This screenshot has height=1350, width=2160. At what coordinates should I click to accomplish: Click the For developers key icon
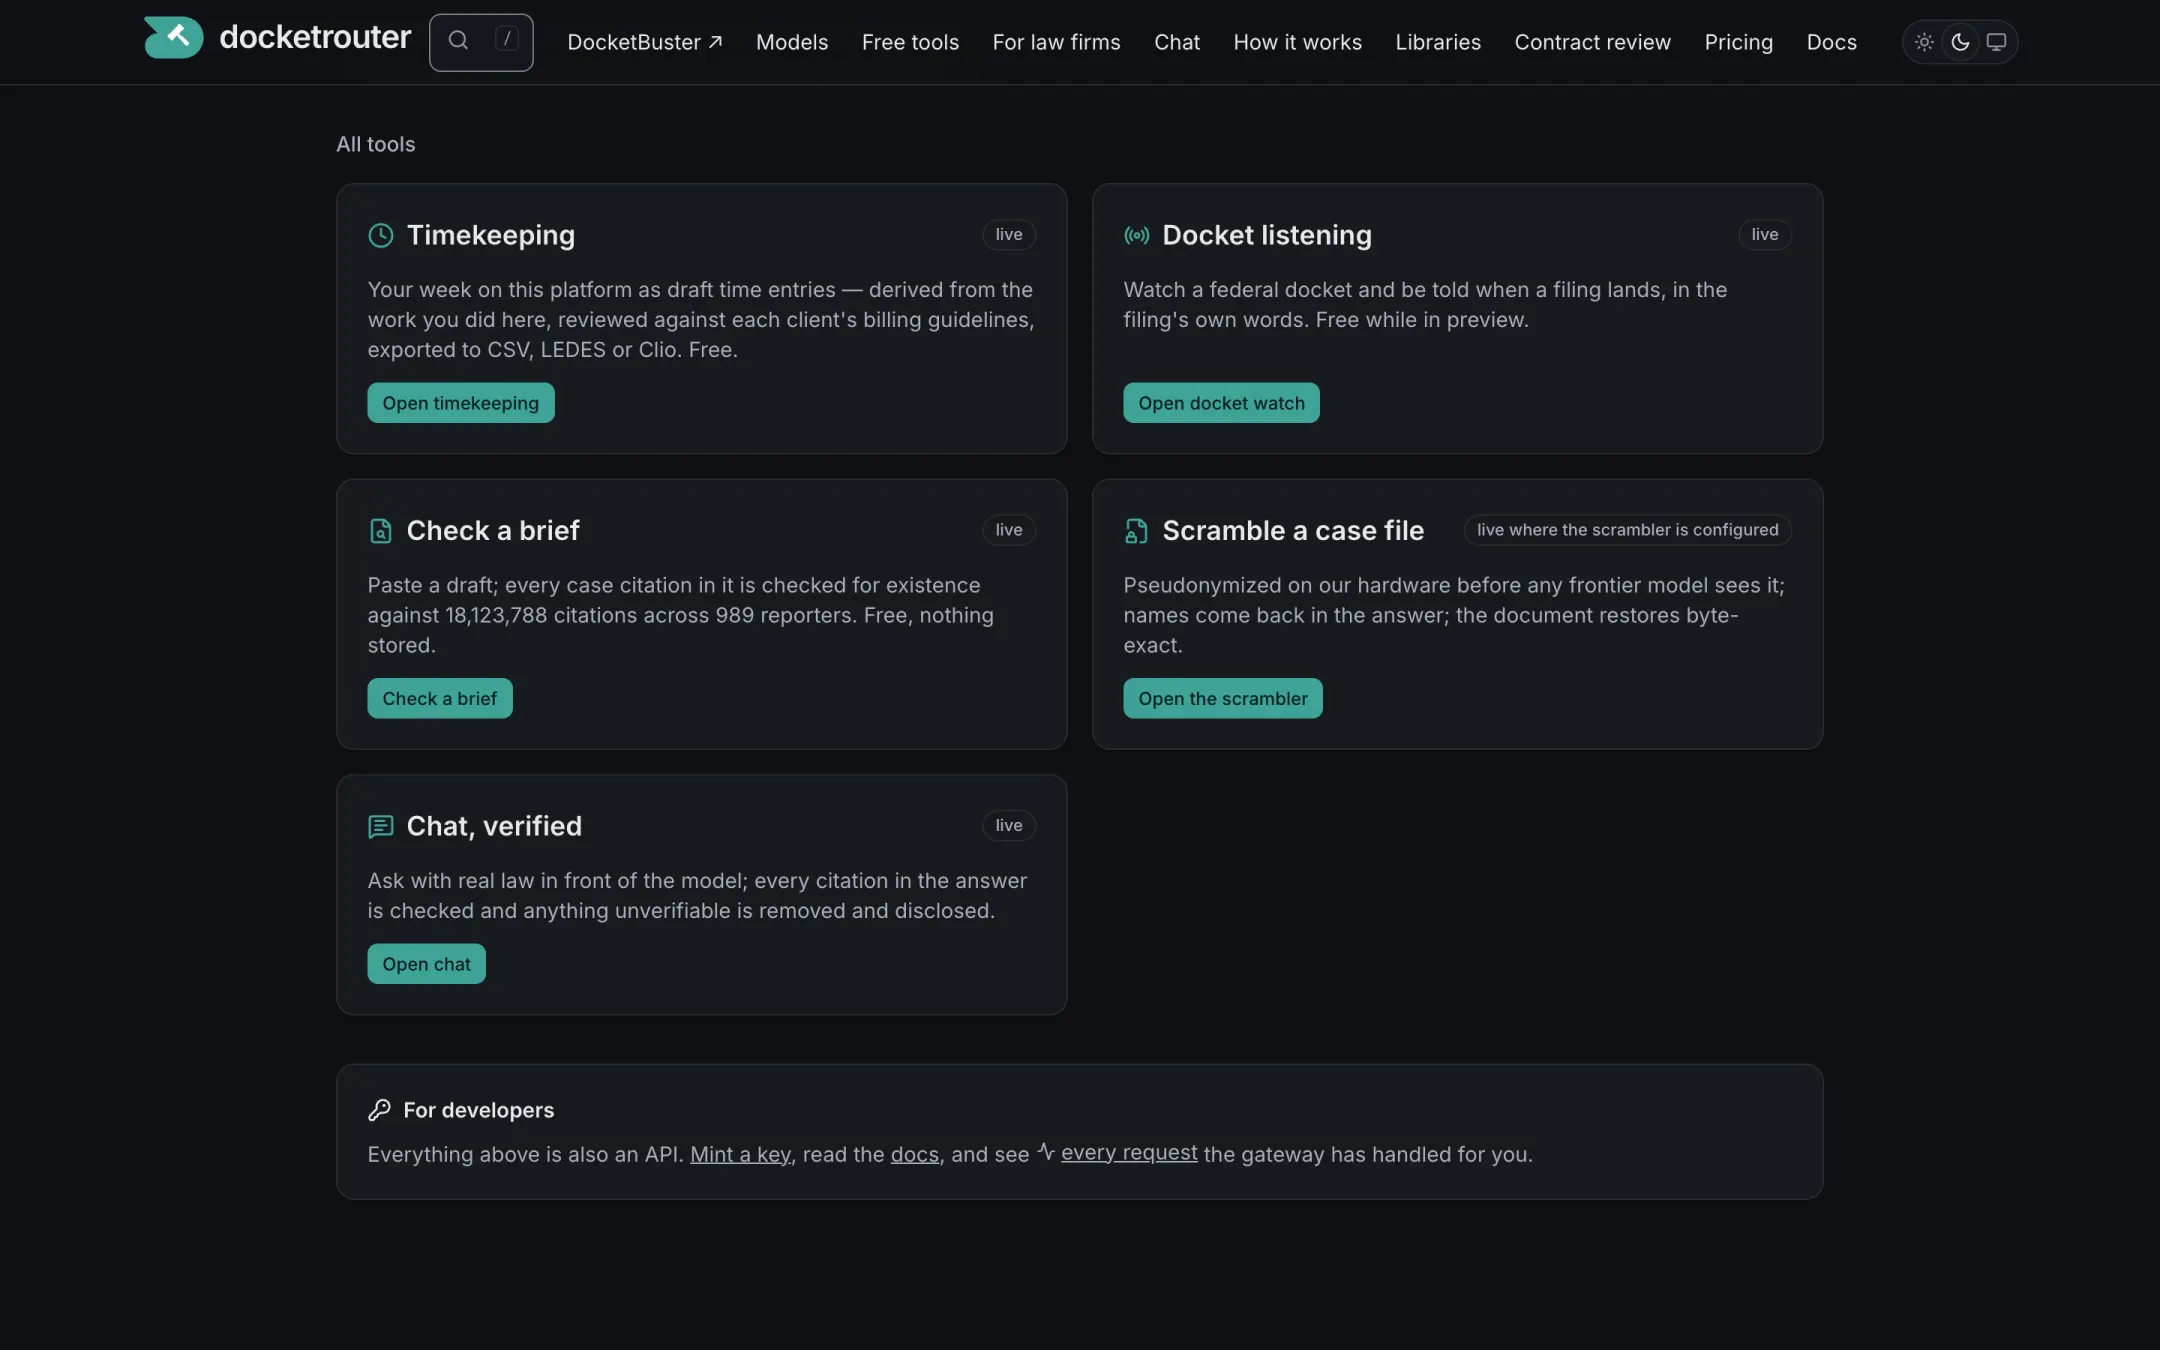[x=379, y=1110]
